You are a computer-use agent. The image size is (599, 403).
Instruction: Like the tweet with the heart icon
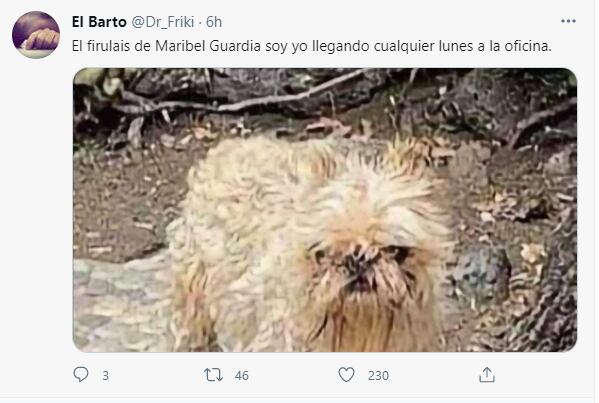click(x=346, y=375)
